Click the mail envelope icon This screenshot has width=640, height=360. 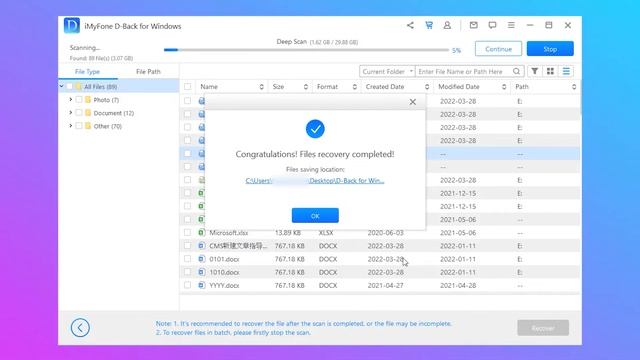point(473,25)
